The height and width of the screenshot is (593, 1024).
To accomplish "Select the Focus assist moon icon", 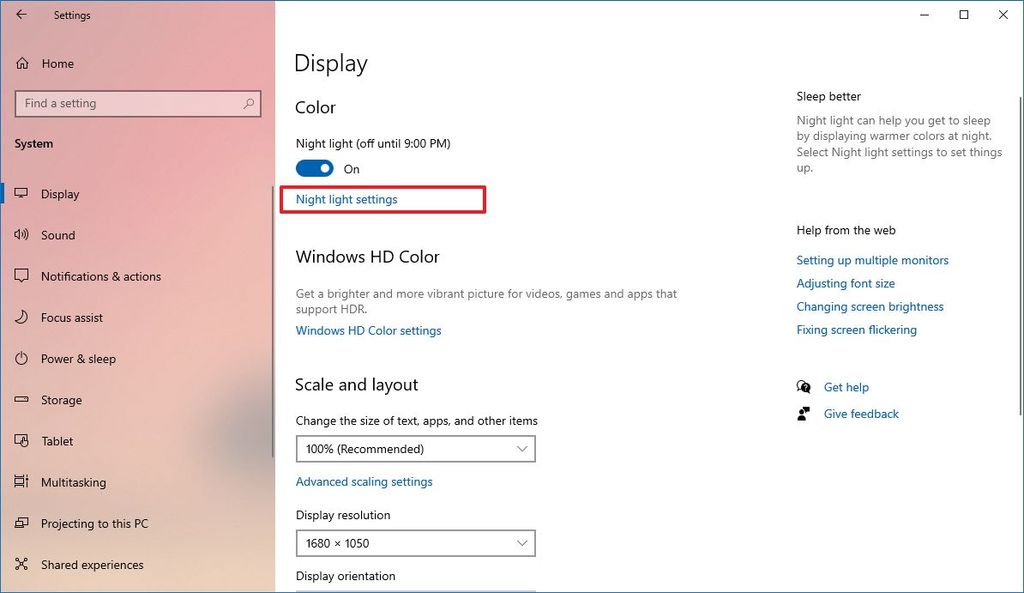I will (x=21, y=317).
